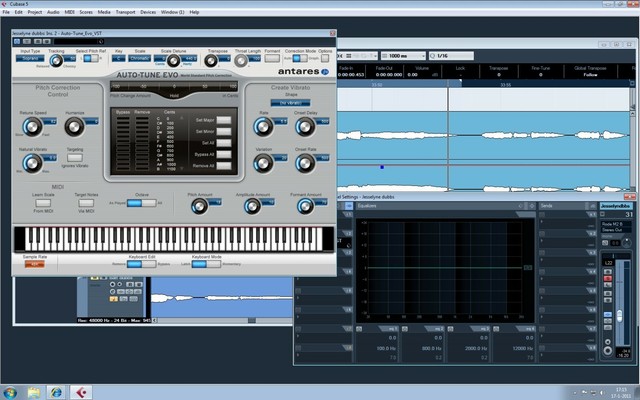Open the Audio menu
The image size is (640, 400).
53,12
